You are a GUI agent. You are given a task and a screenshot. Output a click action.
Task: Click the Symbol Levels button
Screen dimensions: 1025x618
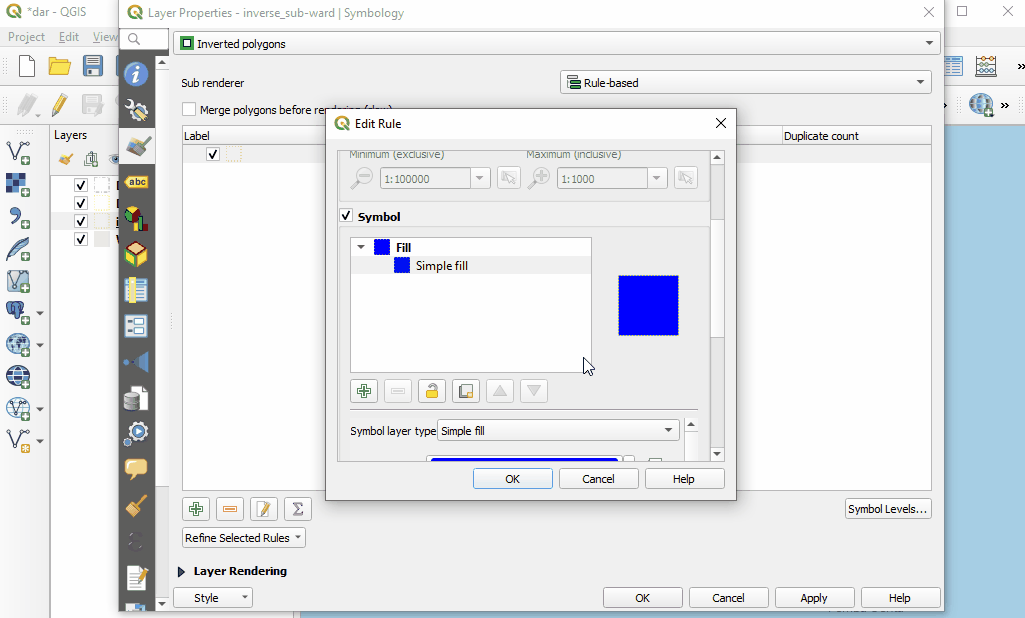click(887, 509)
